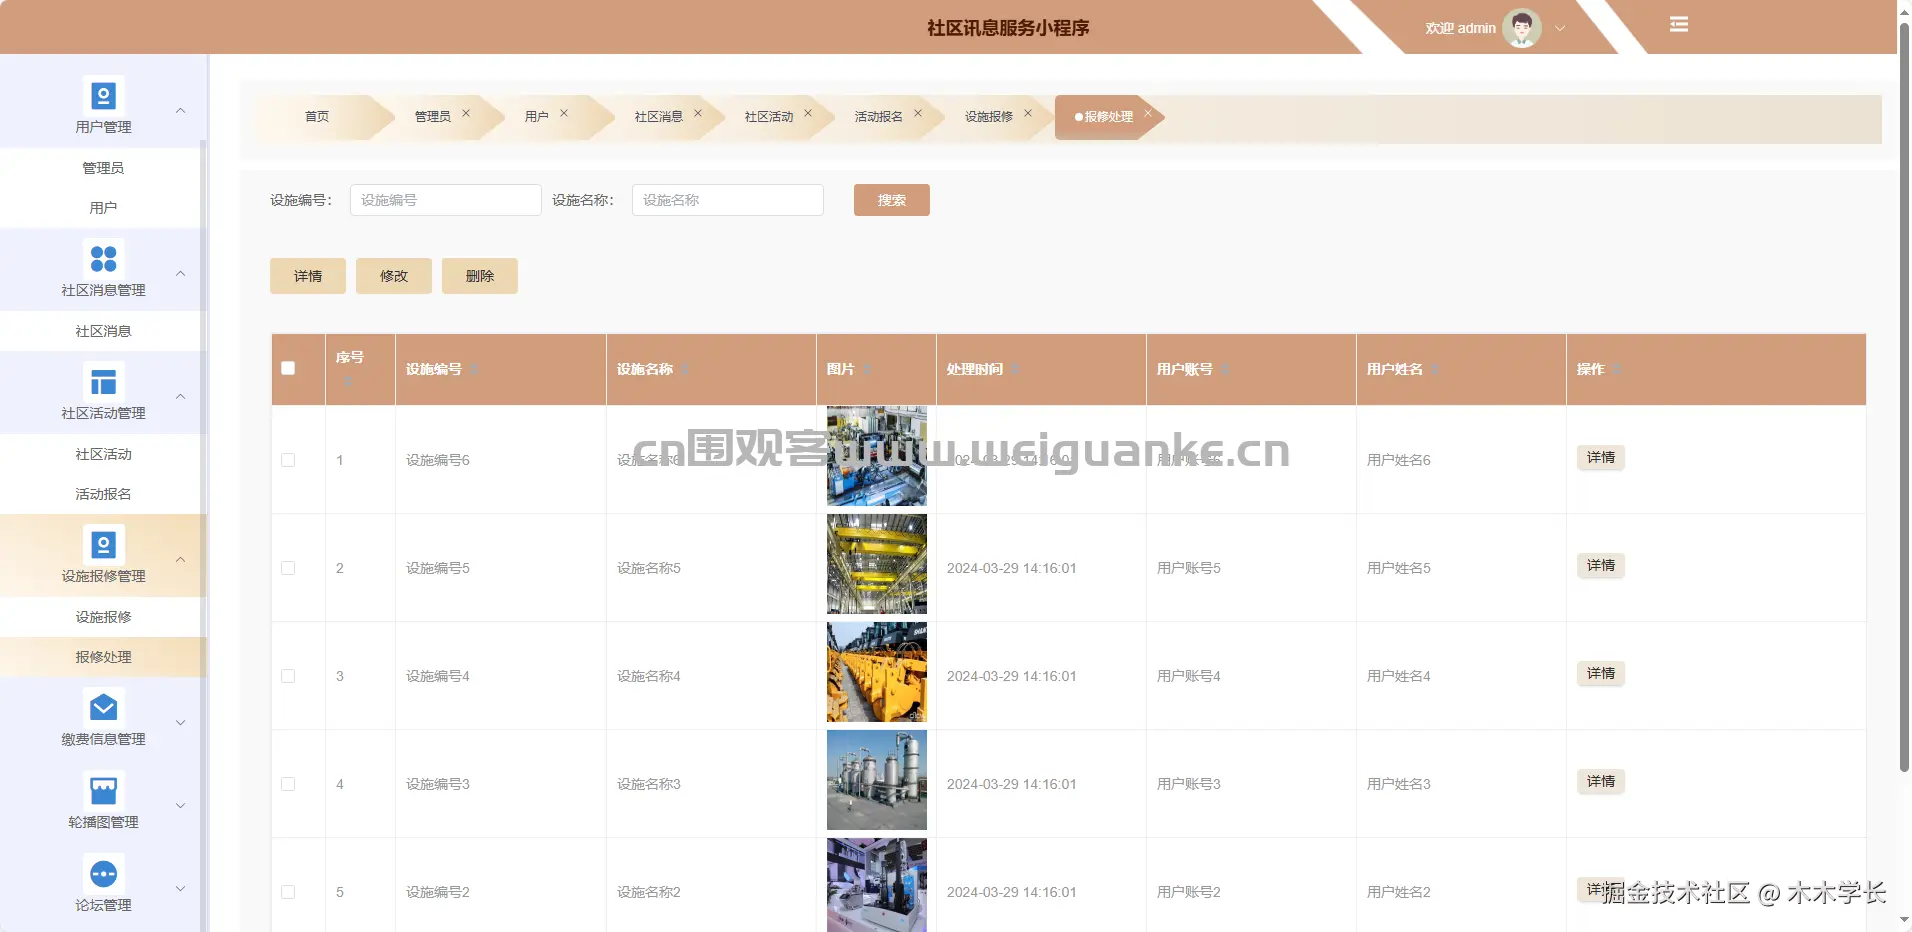Collapse the 社区消息管理 menu chevron
This screenshot has width=1912, height=932.
click(x=181, y=273)
